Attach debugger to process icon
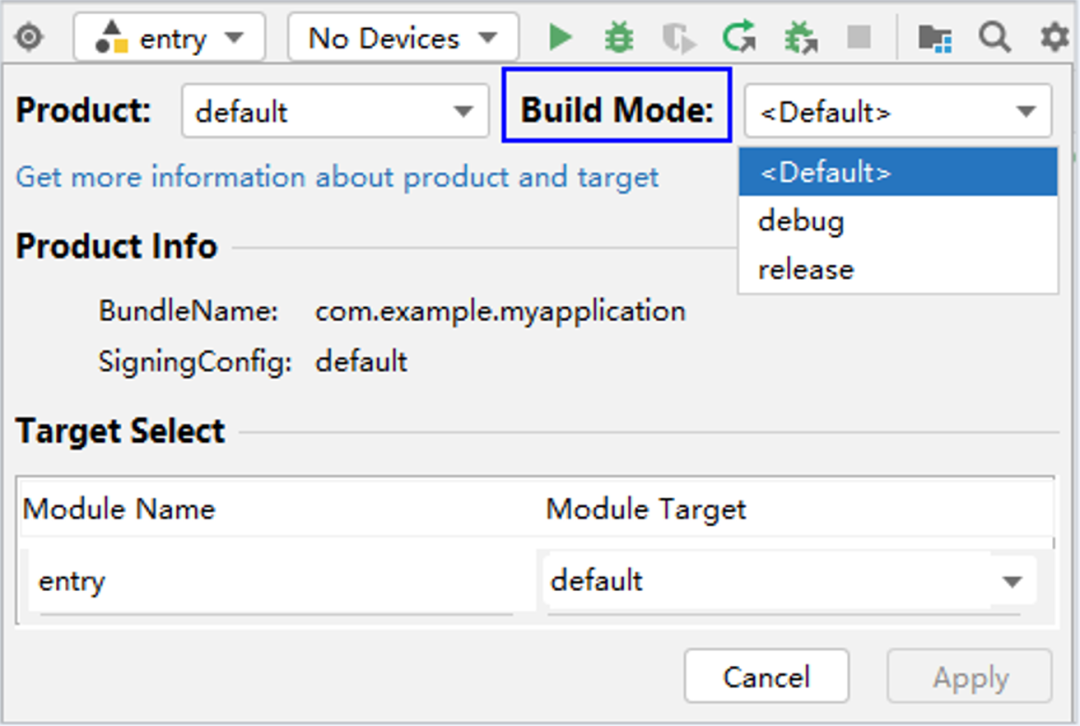1080x726 pixels. [x=800, y=38]
